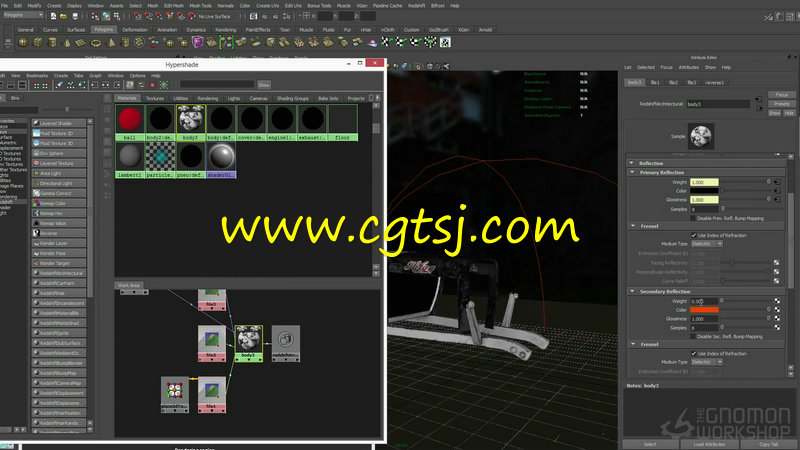The height and width of the screenshot is (450, 800).
Task: Click the Secondary Reflection Weight value field
Action: click(705, 301)
